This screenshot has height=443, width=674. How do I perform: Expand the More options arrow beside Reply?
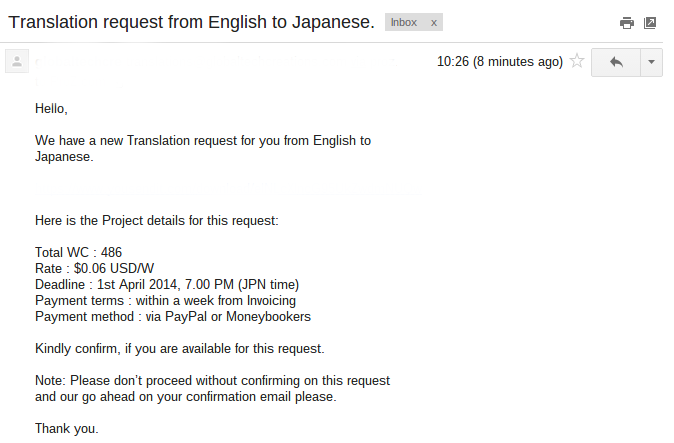click(x=651, y=62)
